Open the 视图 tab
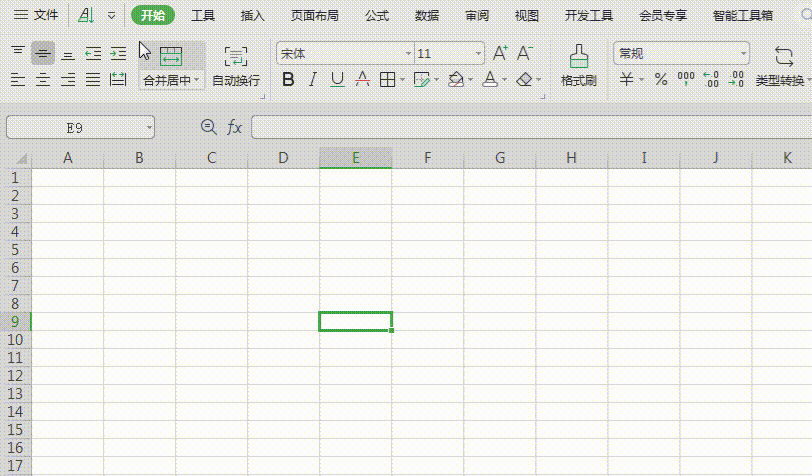 tap(527, 16)
